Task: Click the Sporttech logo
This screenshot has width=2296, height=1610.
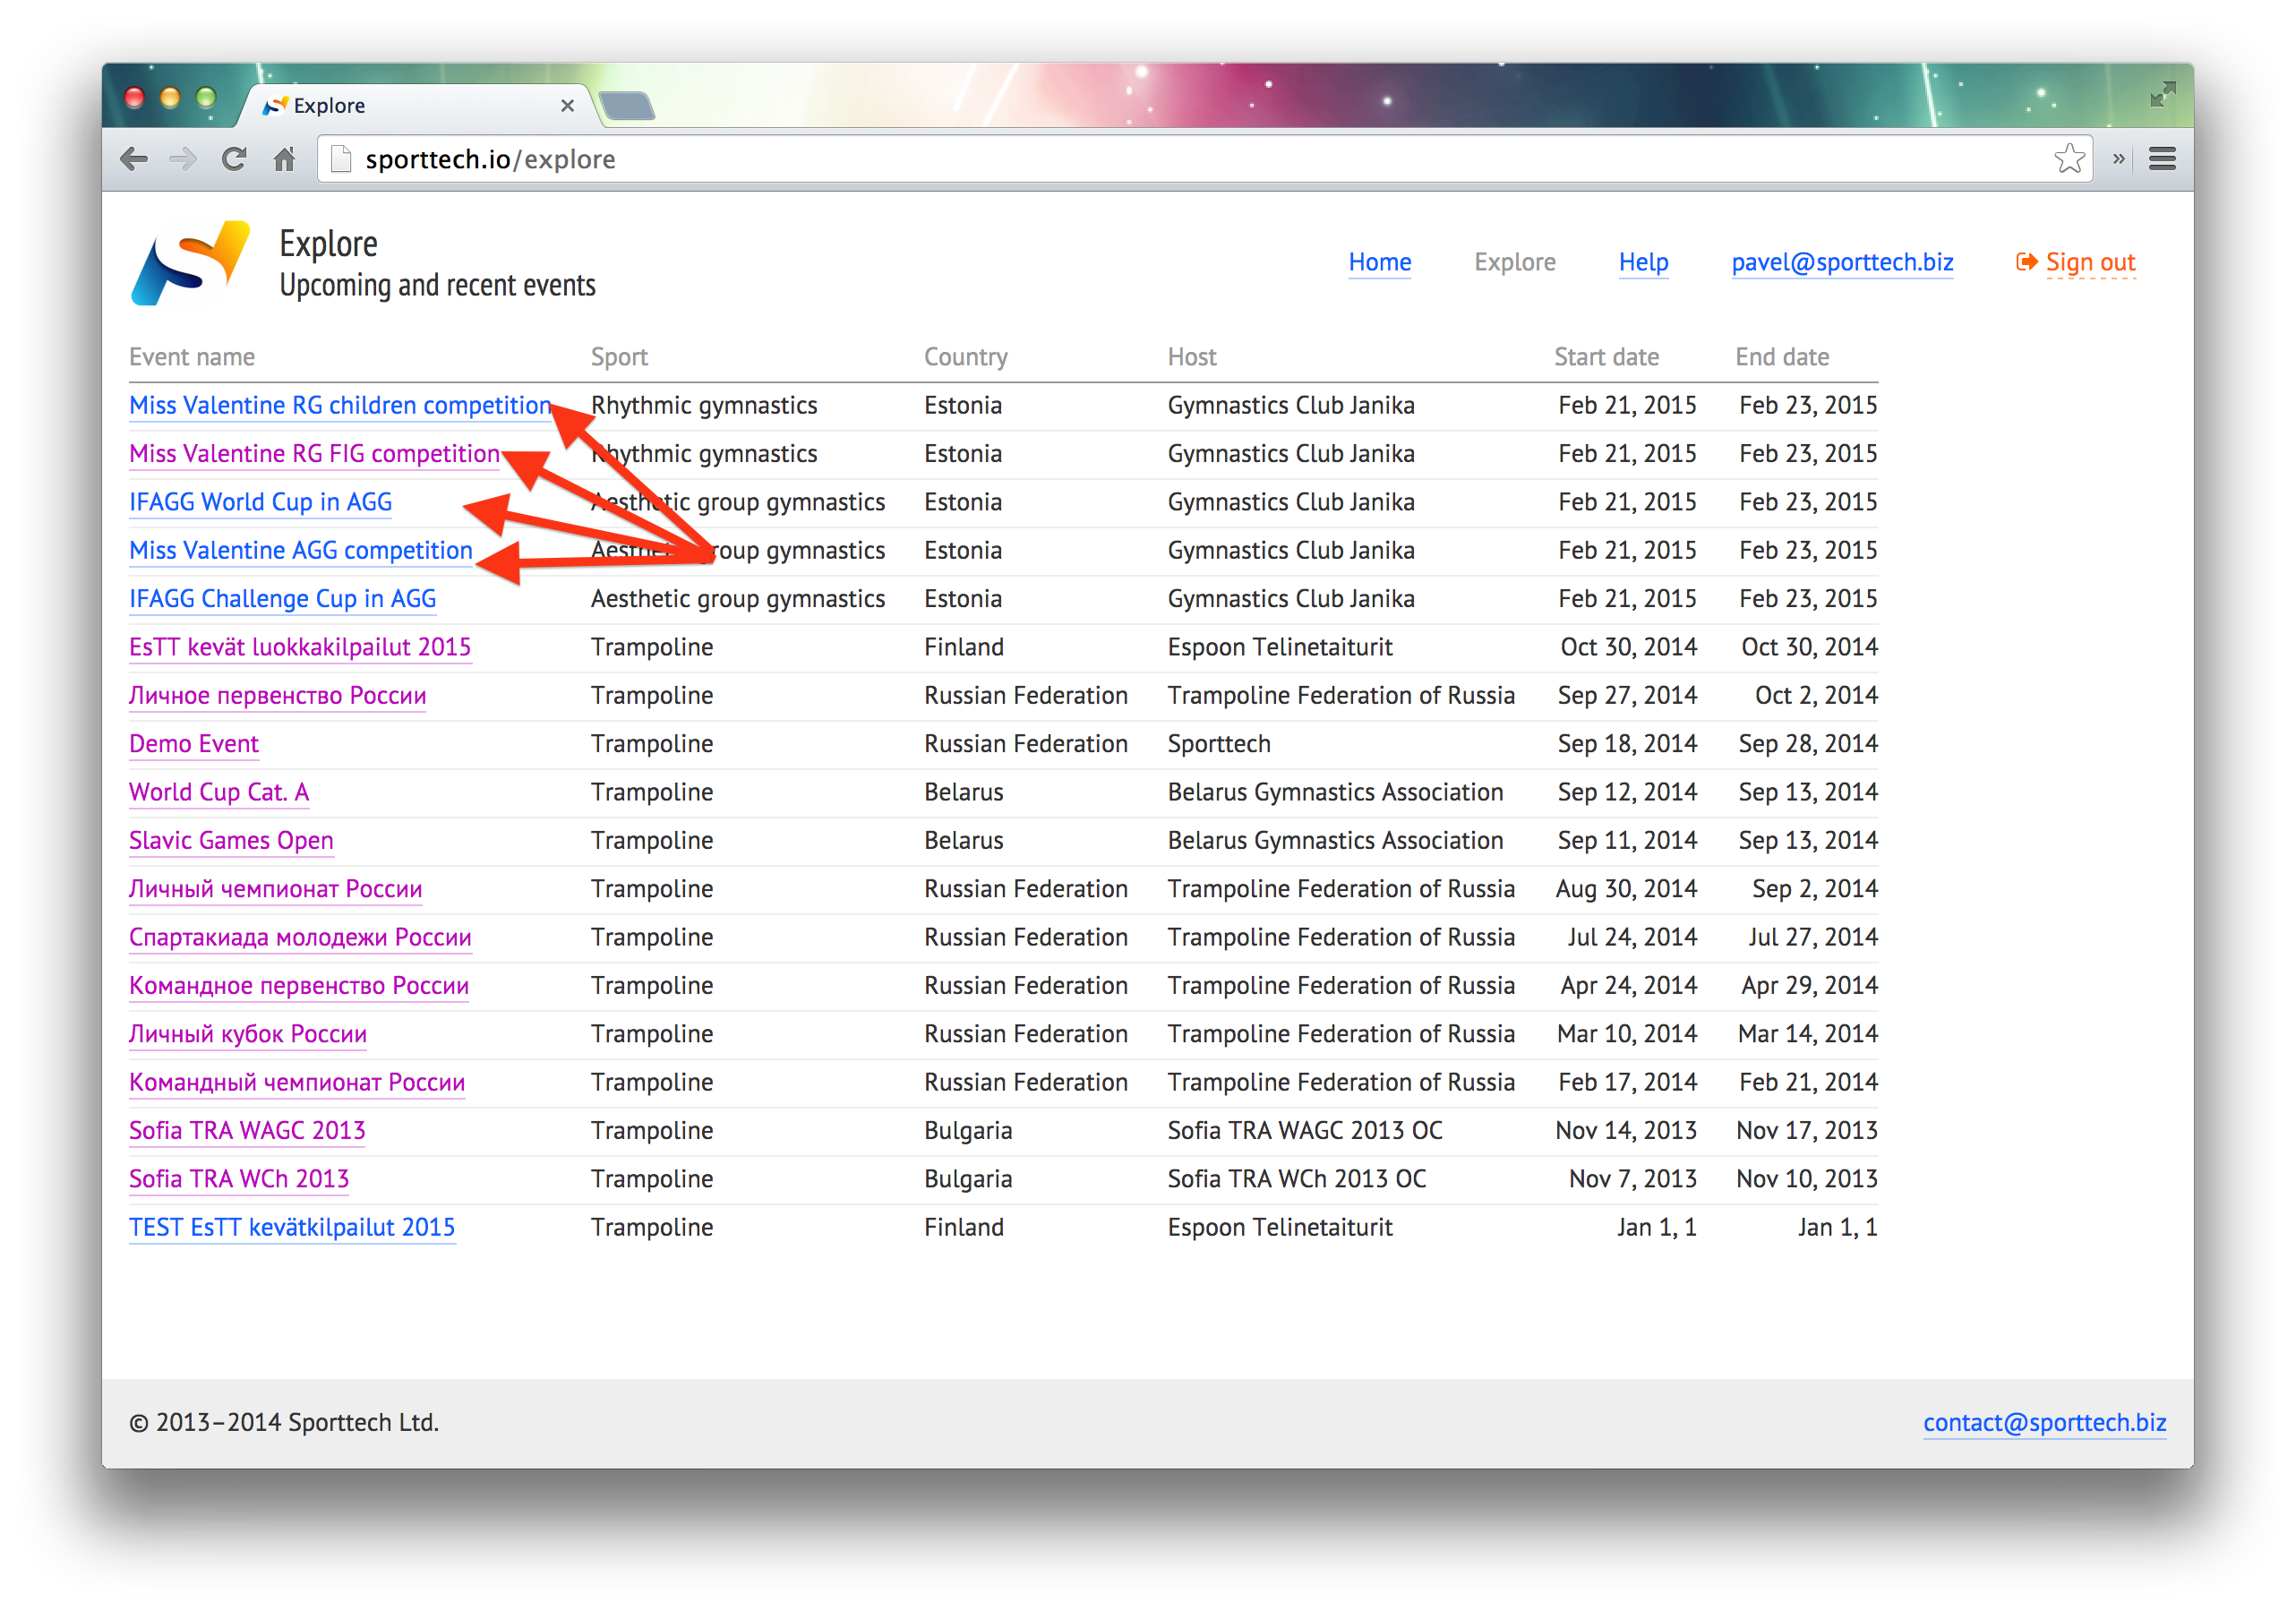Action: pyautogui.click(x=191, y=263)
